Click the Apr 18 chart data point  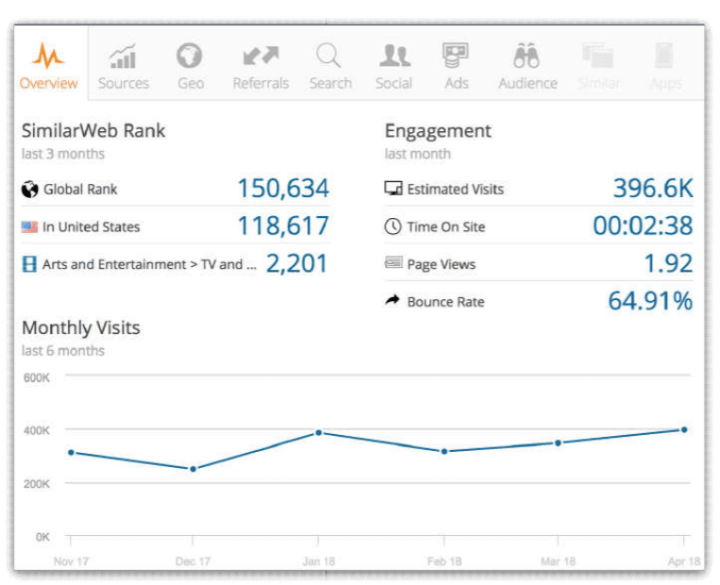pyautogui.click(x=684, y=430)
